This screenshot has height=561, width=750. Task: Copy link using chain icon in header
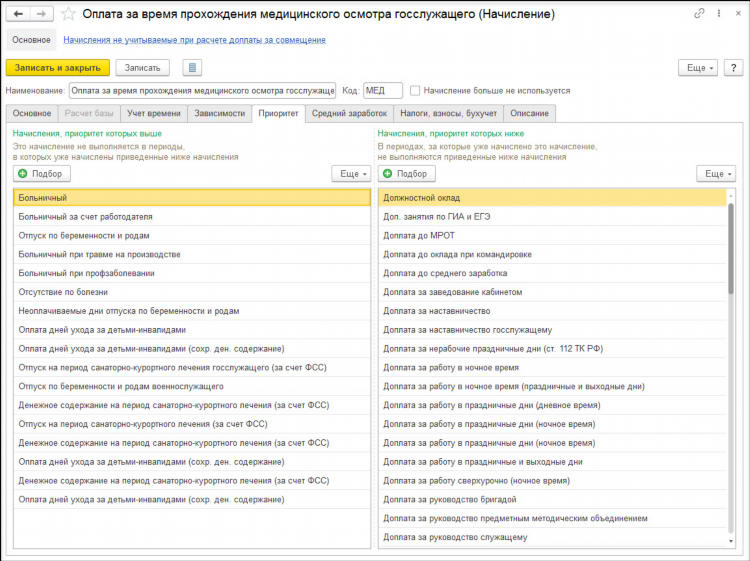699,13
